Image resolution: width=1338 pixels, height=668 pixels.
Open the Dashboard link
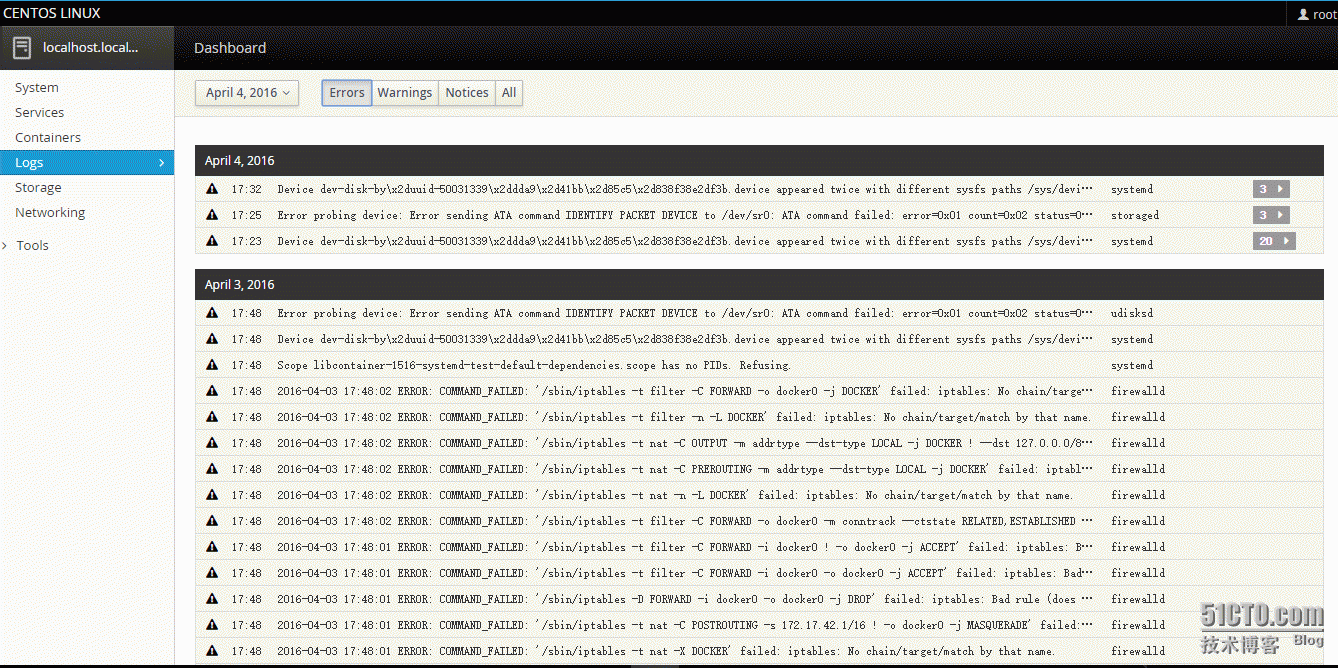coord(230,48)
